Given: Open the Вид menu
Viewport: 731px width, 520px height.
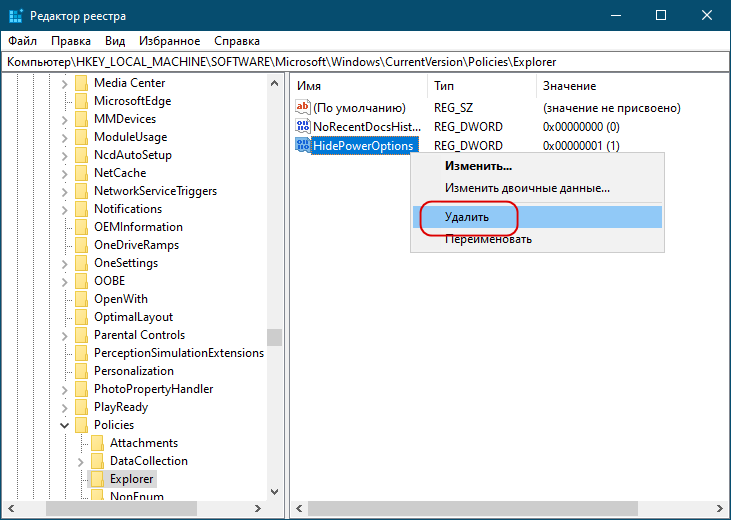Looking at the screenshot, I should coord(115,41).
